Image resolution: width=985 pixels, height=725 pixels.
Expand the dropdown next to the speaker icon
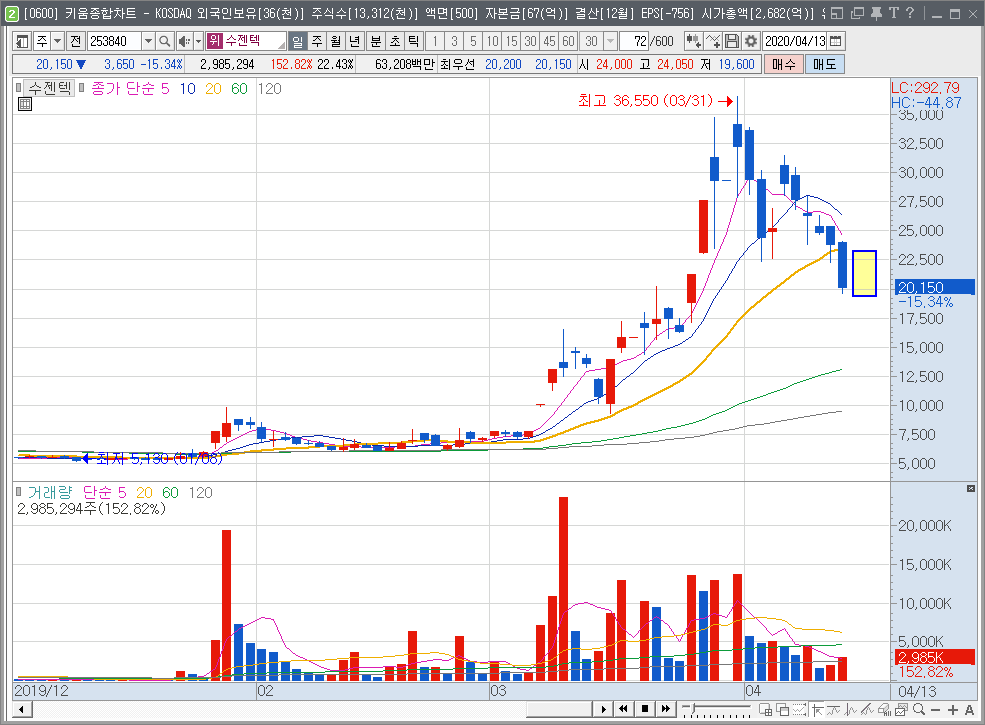[198, 41]
